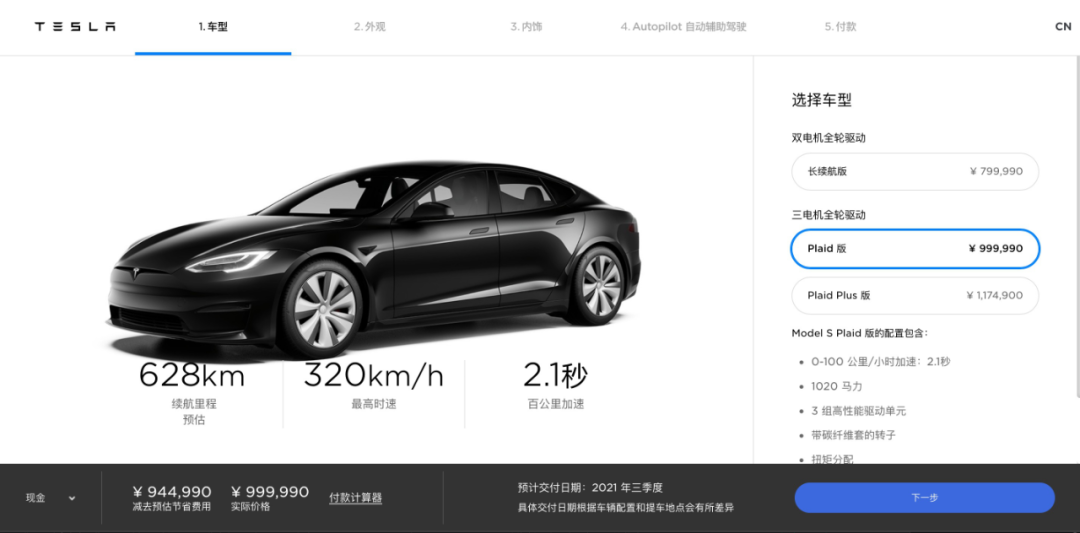Switch to the 3.内饰 tab

pos(526,27)
